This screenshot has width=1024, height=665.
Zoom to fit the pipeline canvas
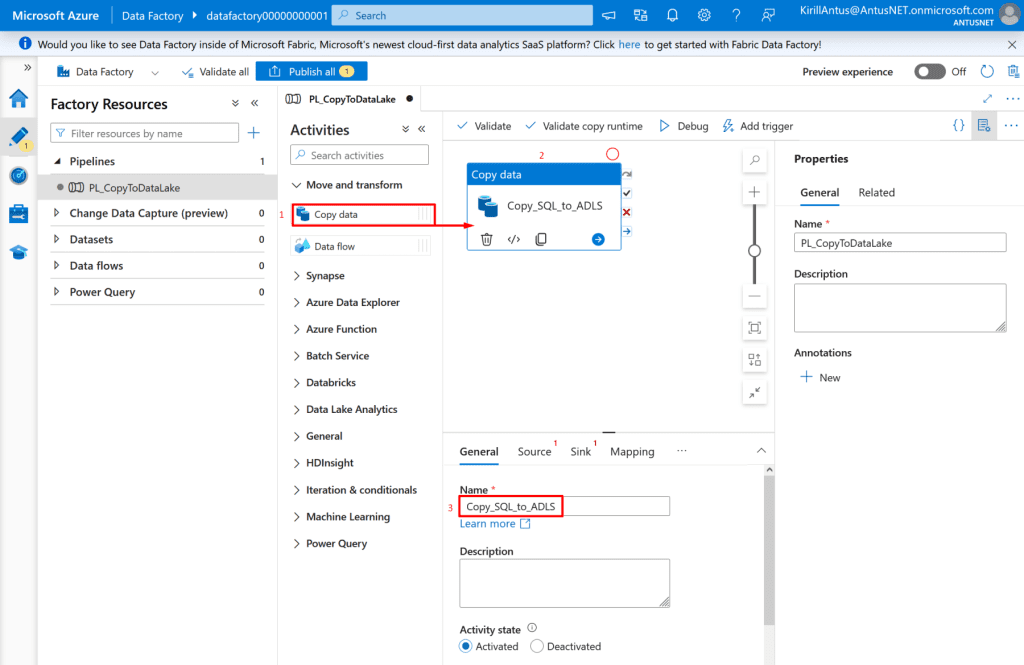pyautogui.click(x=754, y=327)
